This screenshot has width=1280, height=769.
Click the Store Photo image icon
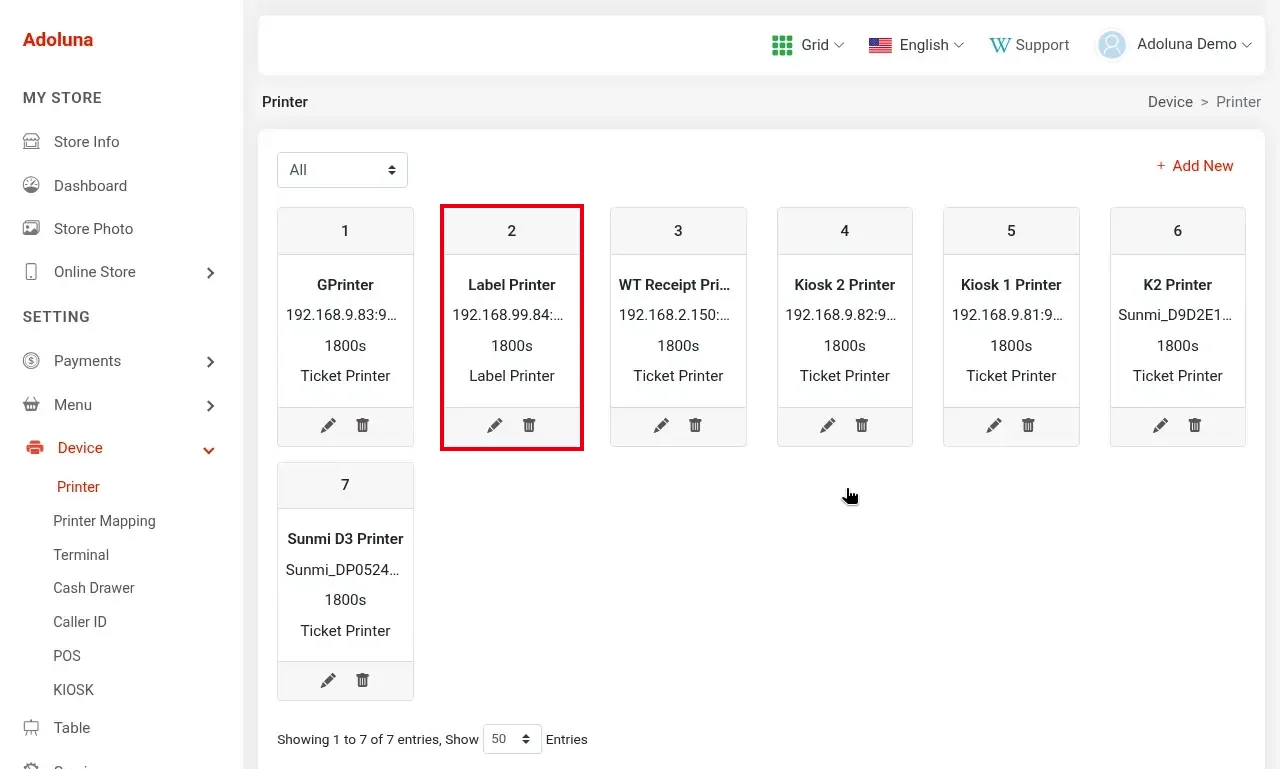coord(31,228)
